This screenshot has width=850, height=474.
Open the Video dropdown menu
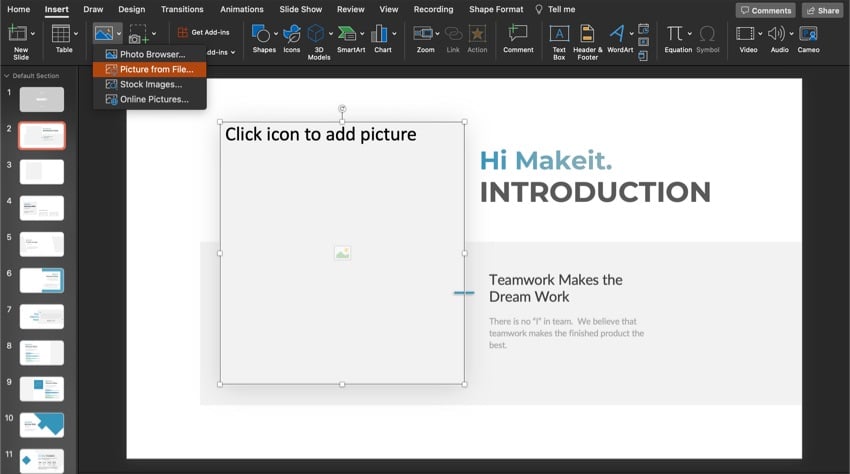pos(759,34)
